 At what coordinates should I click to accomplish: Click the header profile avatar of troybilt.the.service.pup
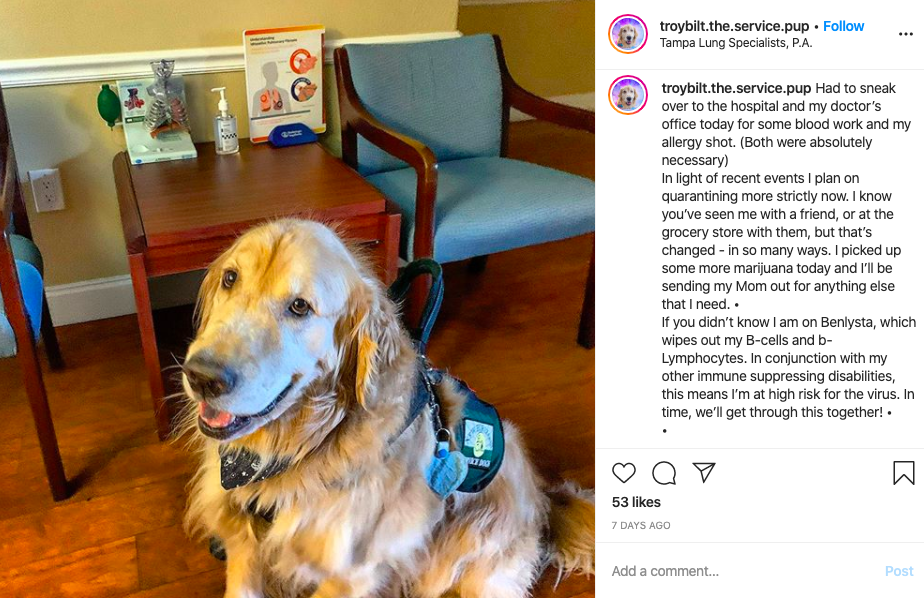(628, 34)
